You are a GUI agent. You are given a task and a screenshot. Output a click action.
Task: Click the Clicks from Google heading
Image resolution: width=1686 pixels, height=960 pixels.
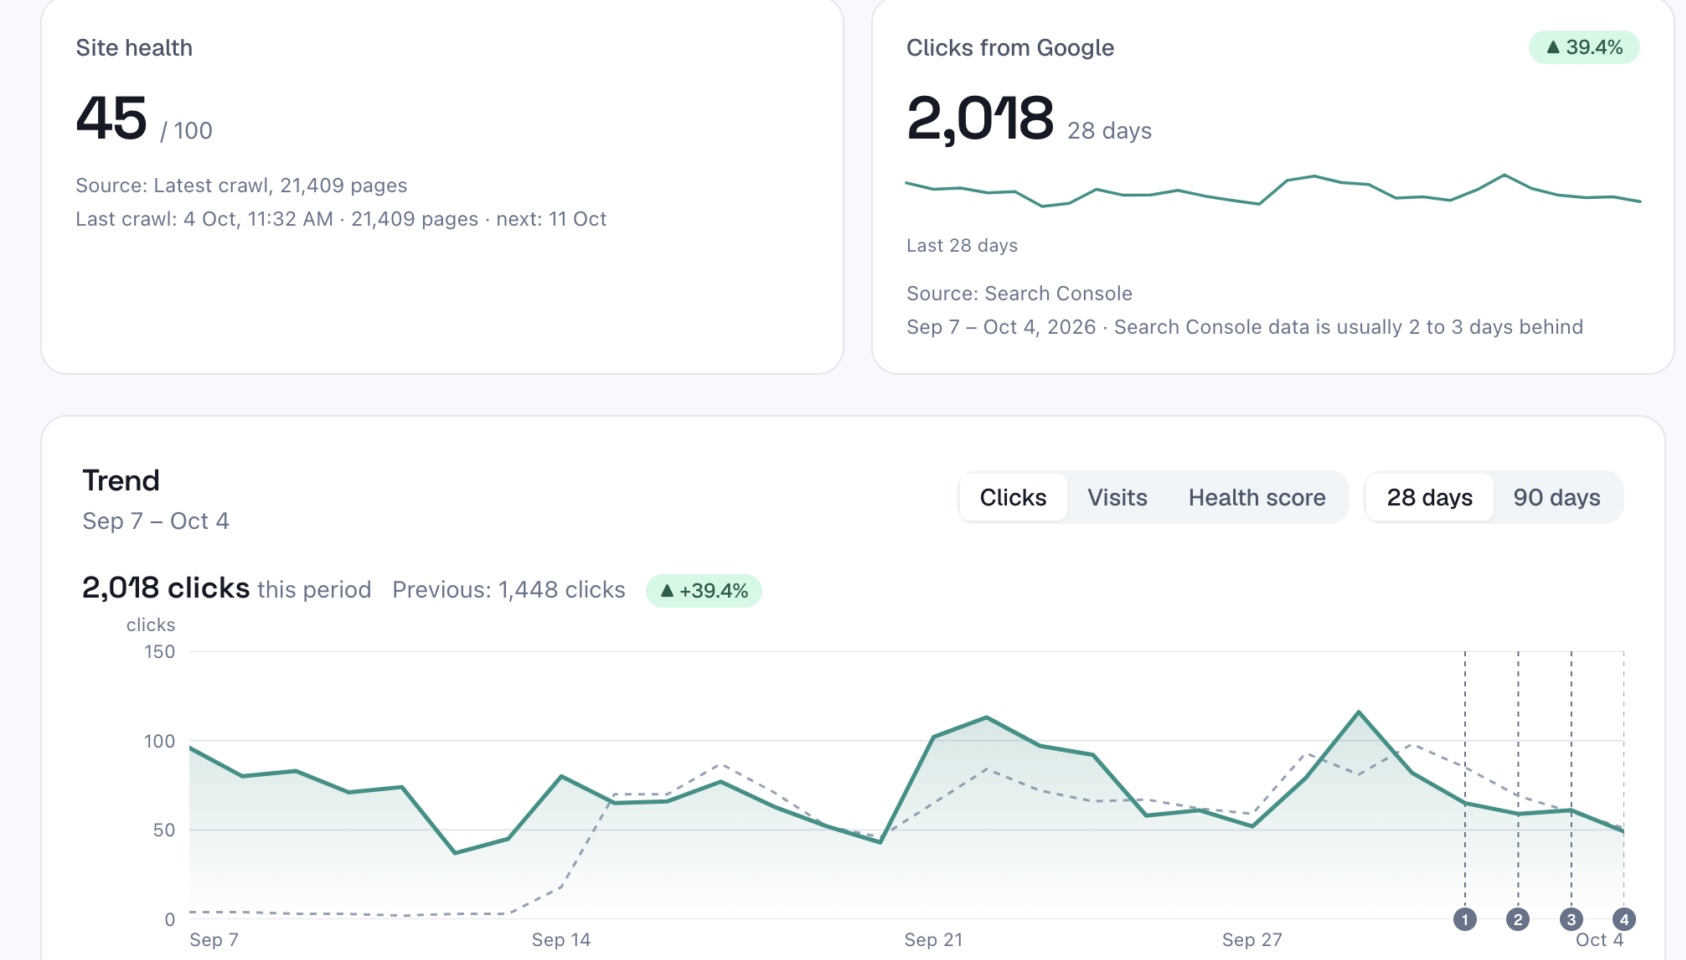pyautogui.click(x=1010, y=48)
